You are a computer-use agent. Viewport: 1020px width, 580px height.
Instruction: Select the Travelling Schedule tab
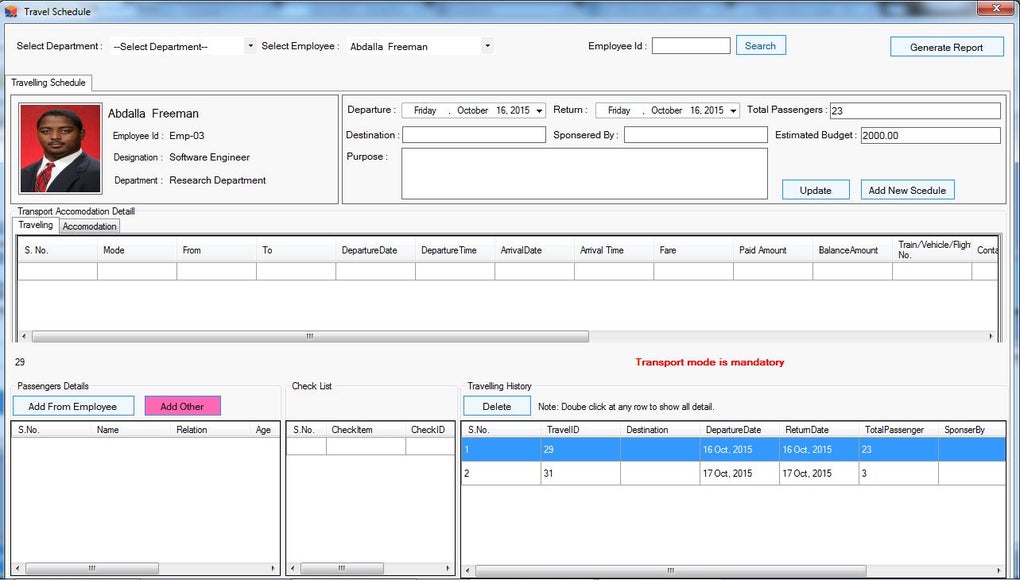click(x=48, y=83)
